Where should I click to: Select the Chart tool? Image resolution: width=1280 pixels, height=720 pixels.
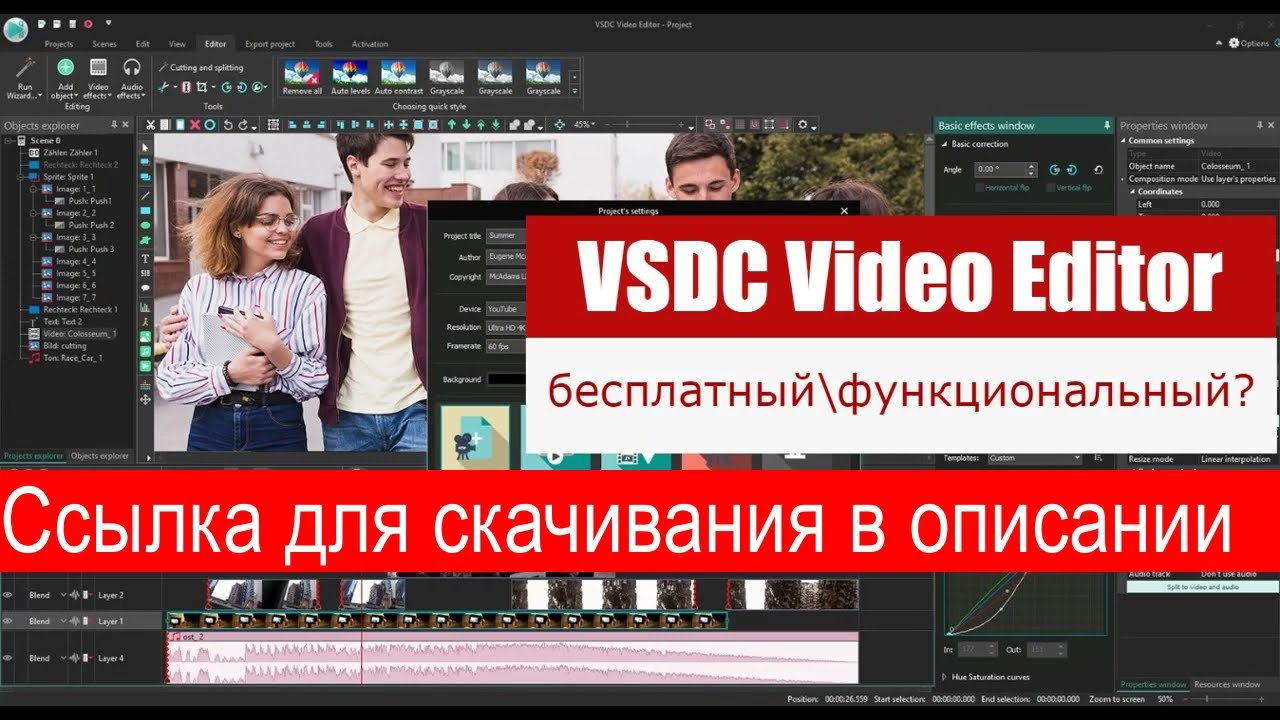[145, 308]
